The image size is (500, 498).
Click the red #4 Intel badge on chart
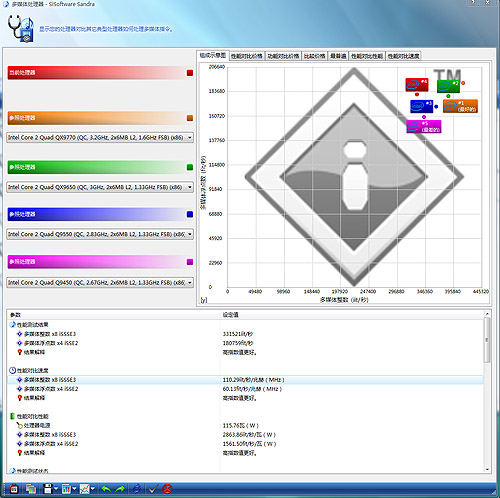point(417,85)
